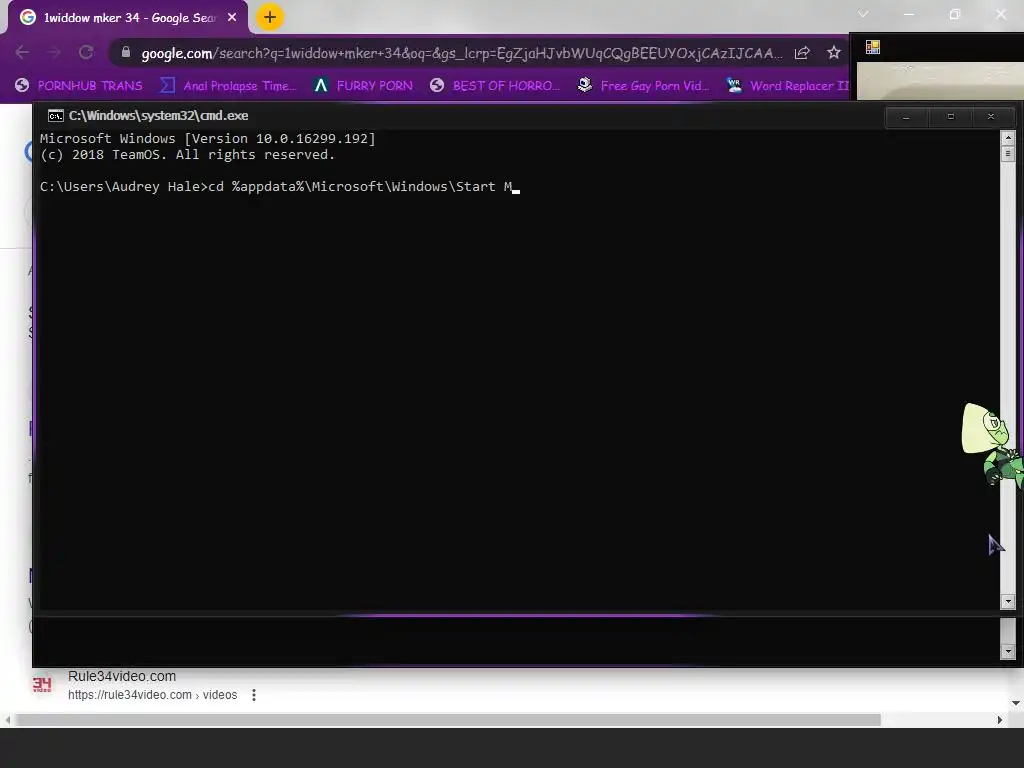Click the Chrome back arrow button
The height and width of the screenshot is (768, 1024).
pyautogui.click(x=22, y=52)
